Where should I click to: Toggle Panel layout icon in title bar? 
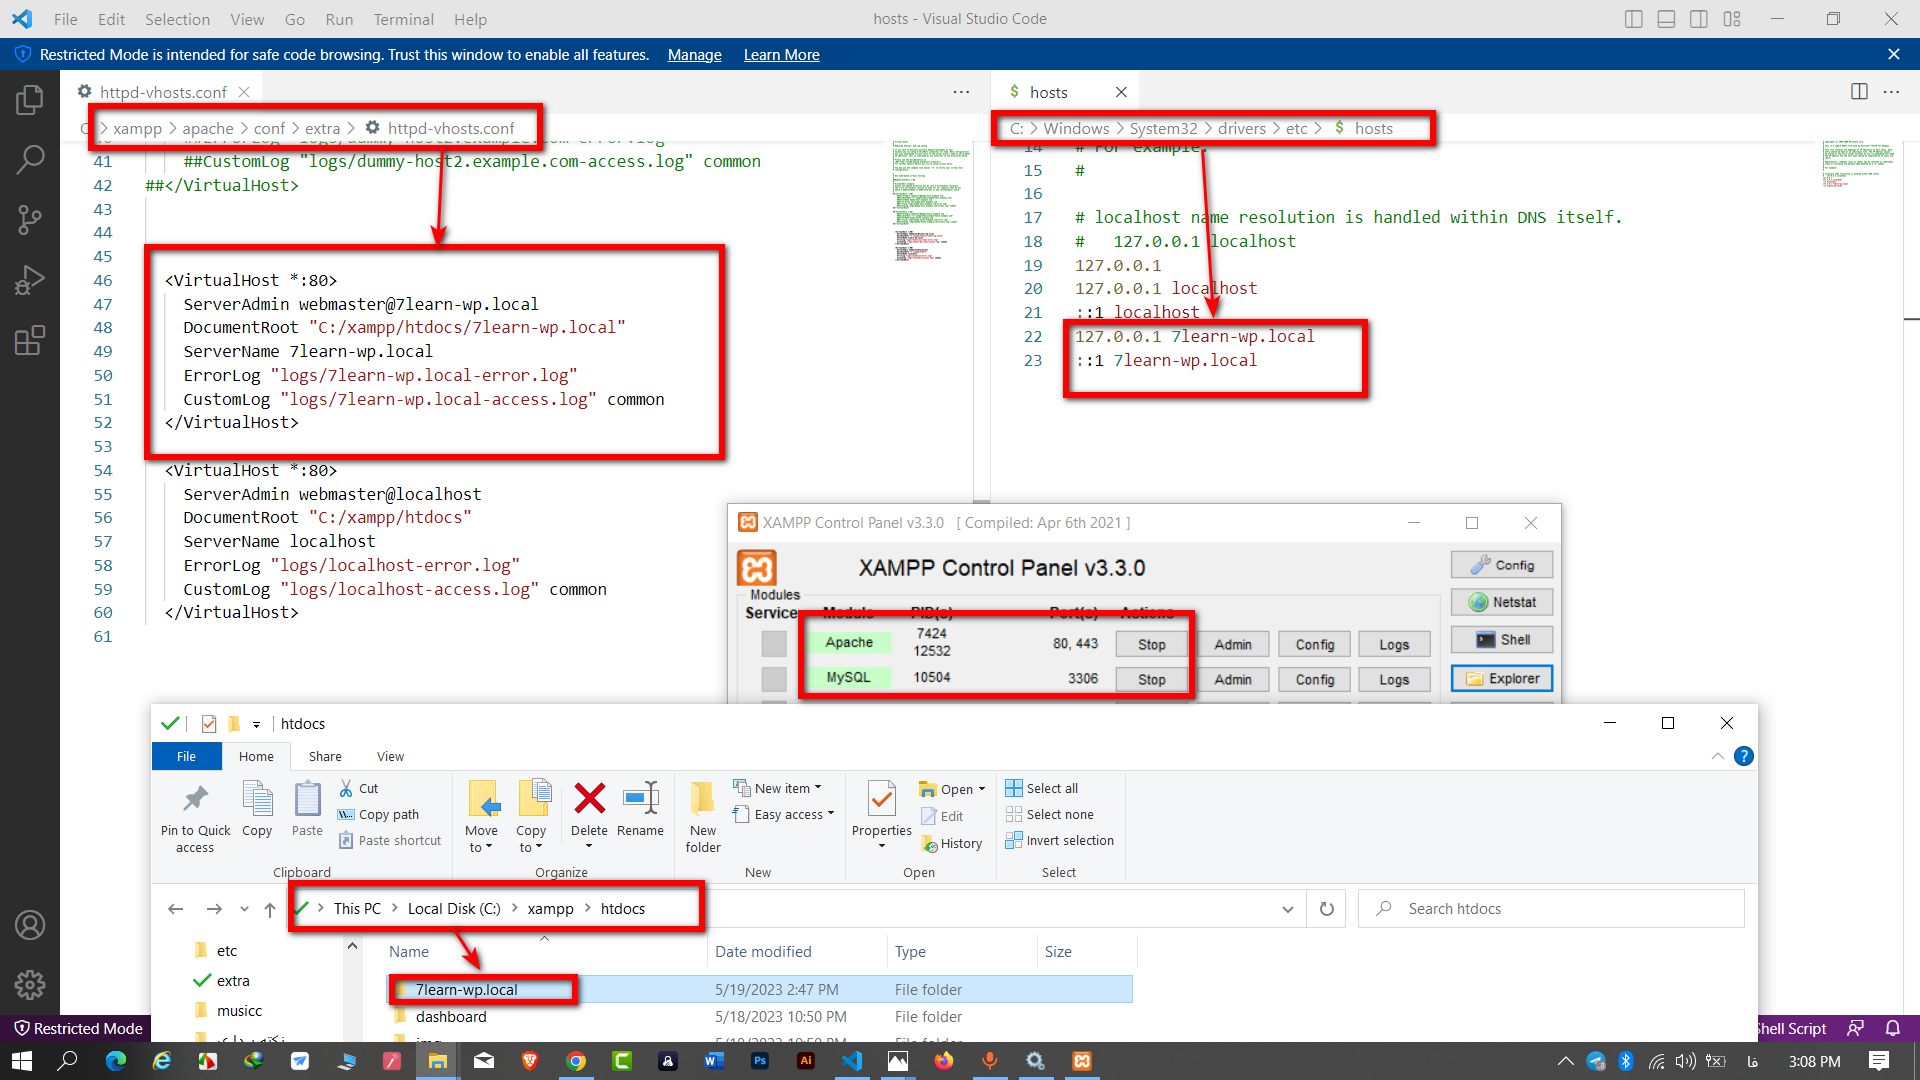(x=1666, y=19)
